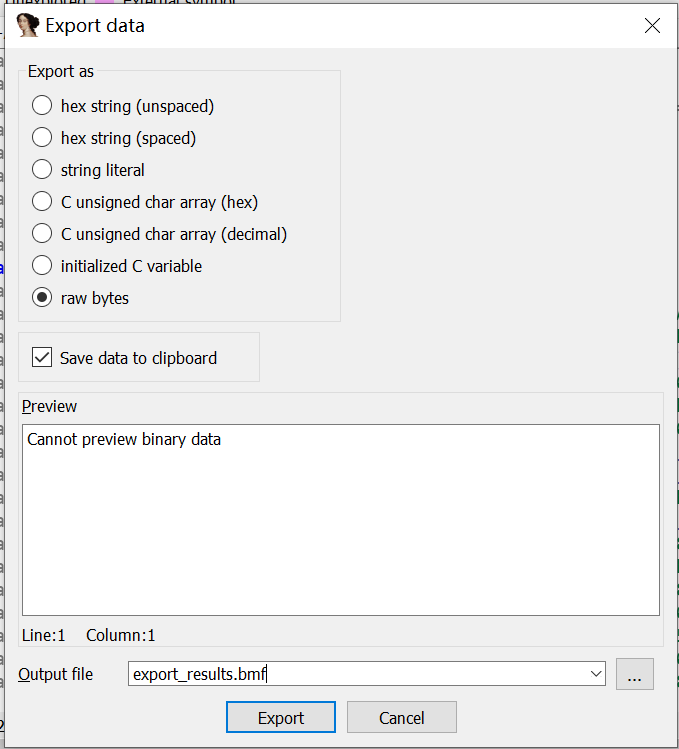
Task: Click inside the Preview text area
Action: click(x=340, y=520)
